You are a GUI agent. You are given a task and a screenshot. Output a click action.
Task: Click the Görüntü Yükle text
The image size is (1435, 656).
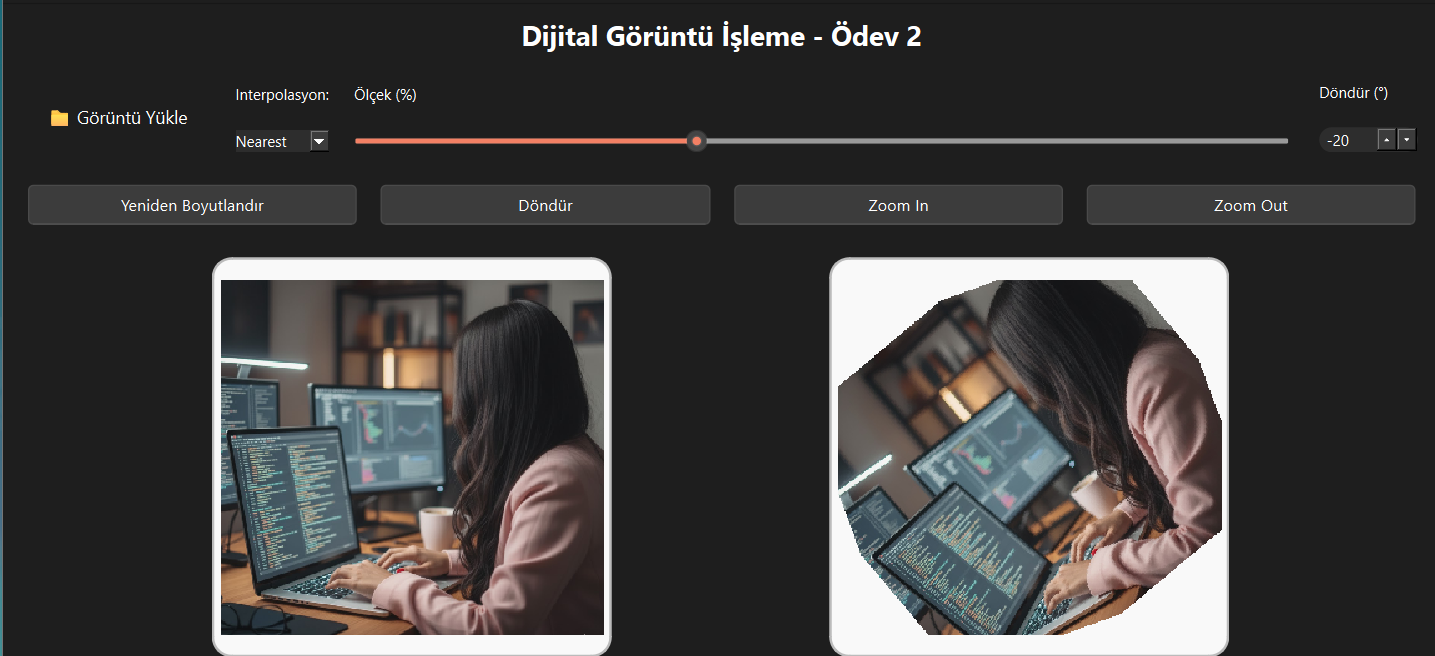coord(132,118)
